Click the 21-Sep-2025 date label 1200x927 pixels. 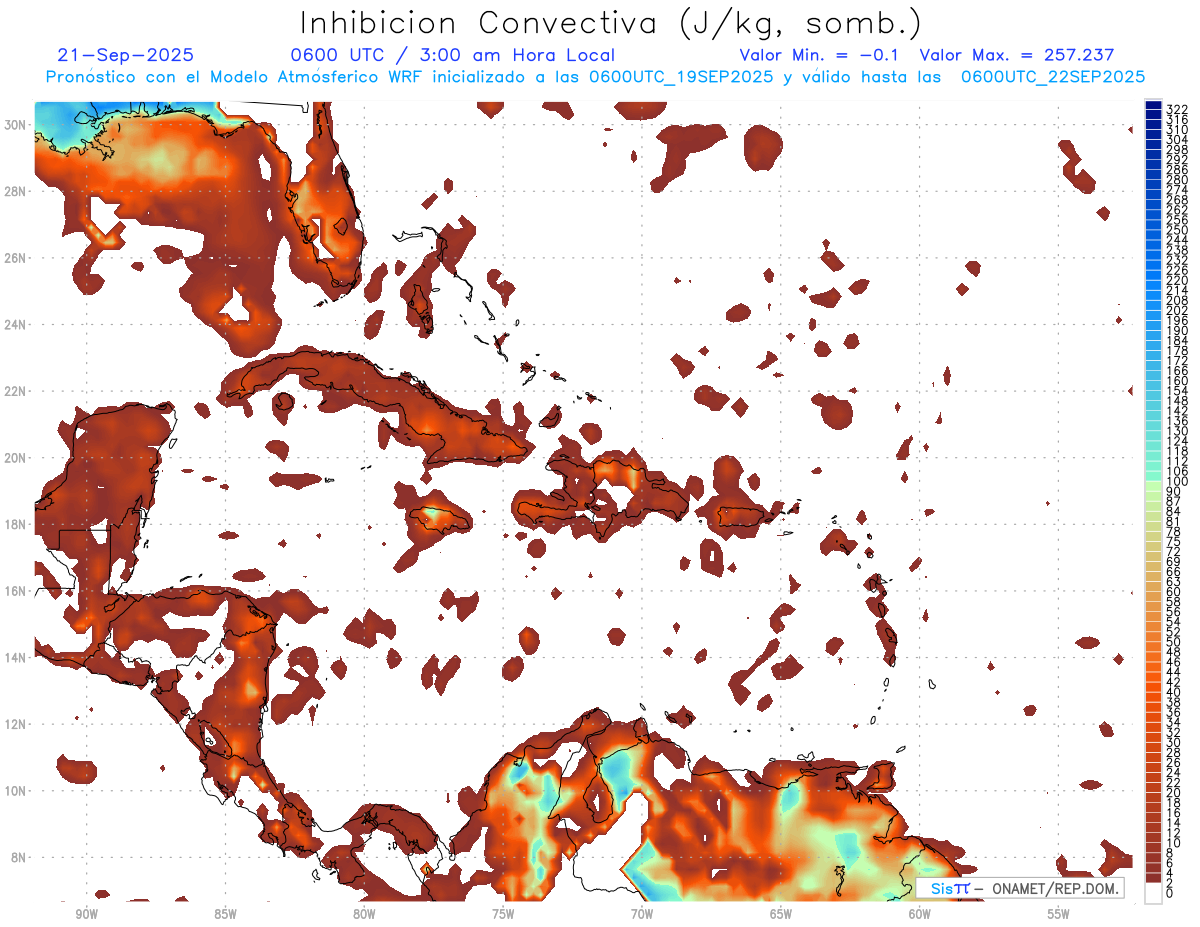[x=126, y=56]
